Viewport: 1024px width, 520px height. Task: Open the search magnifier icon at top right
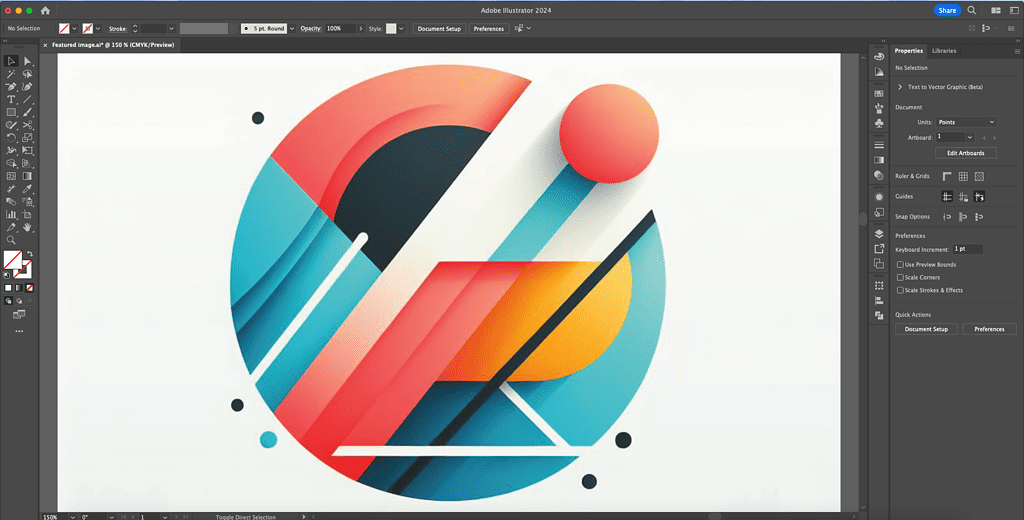click(x=971, y=10)
